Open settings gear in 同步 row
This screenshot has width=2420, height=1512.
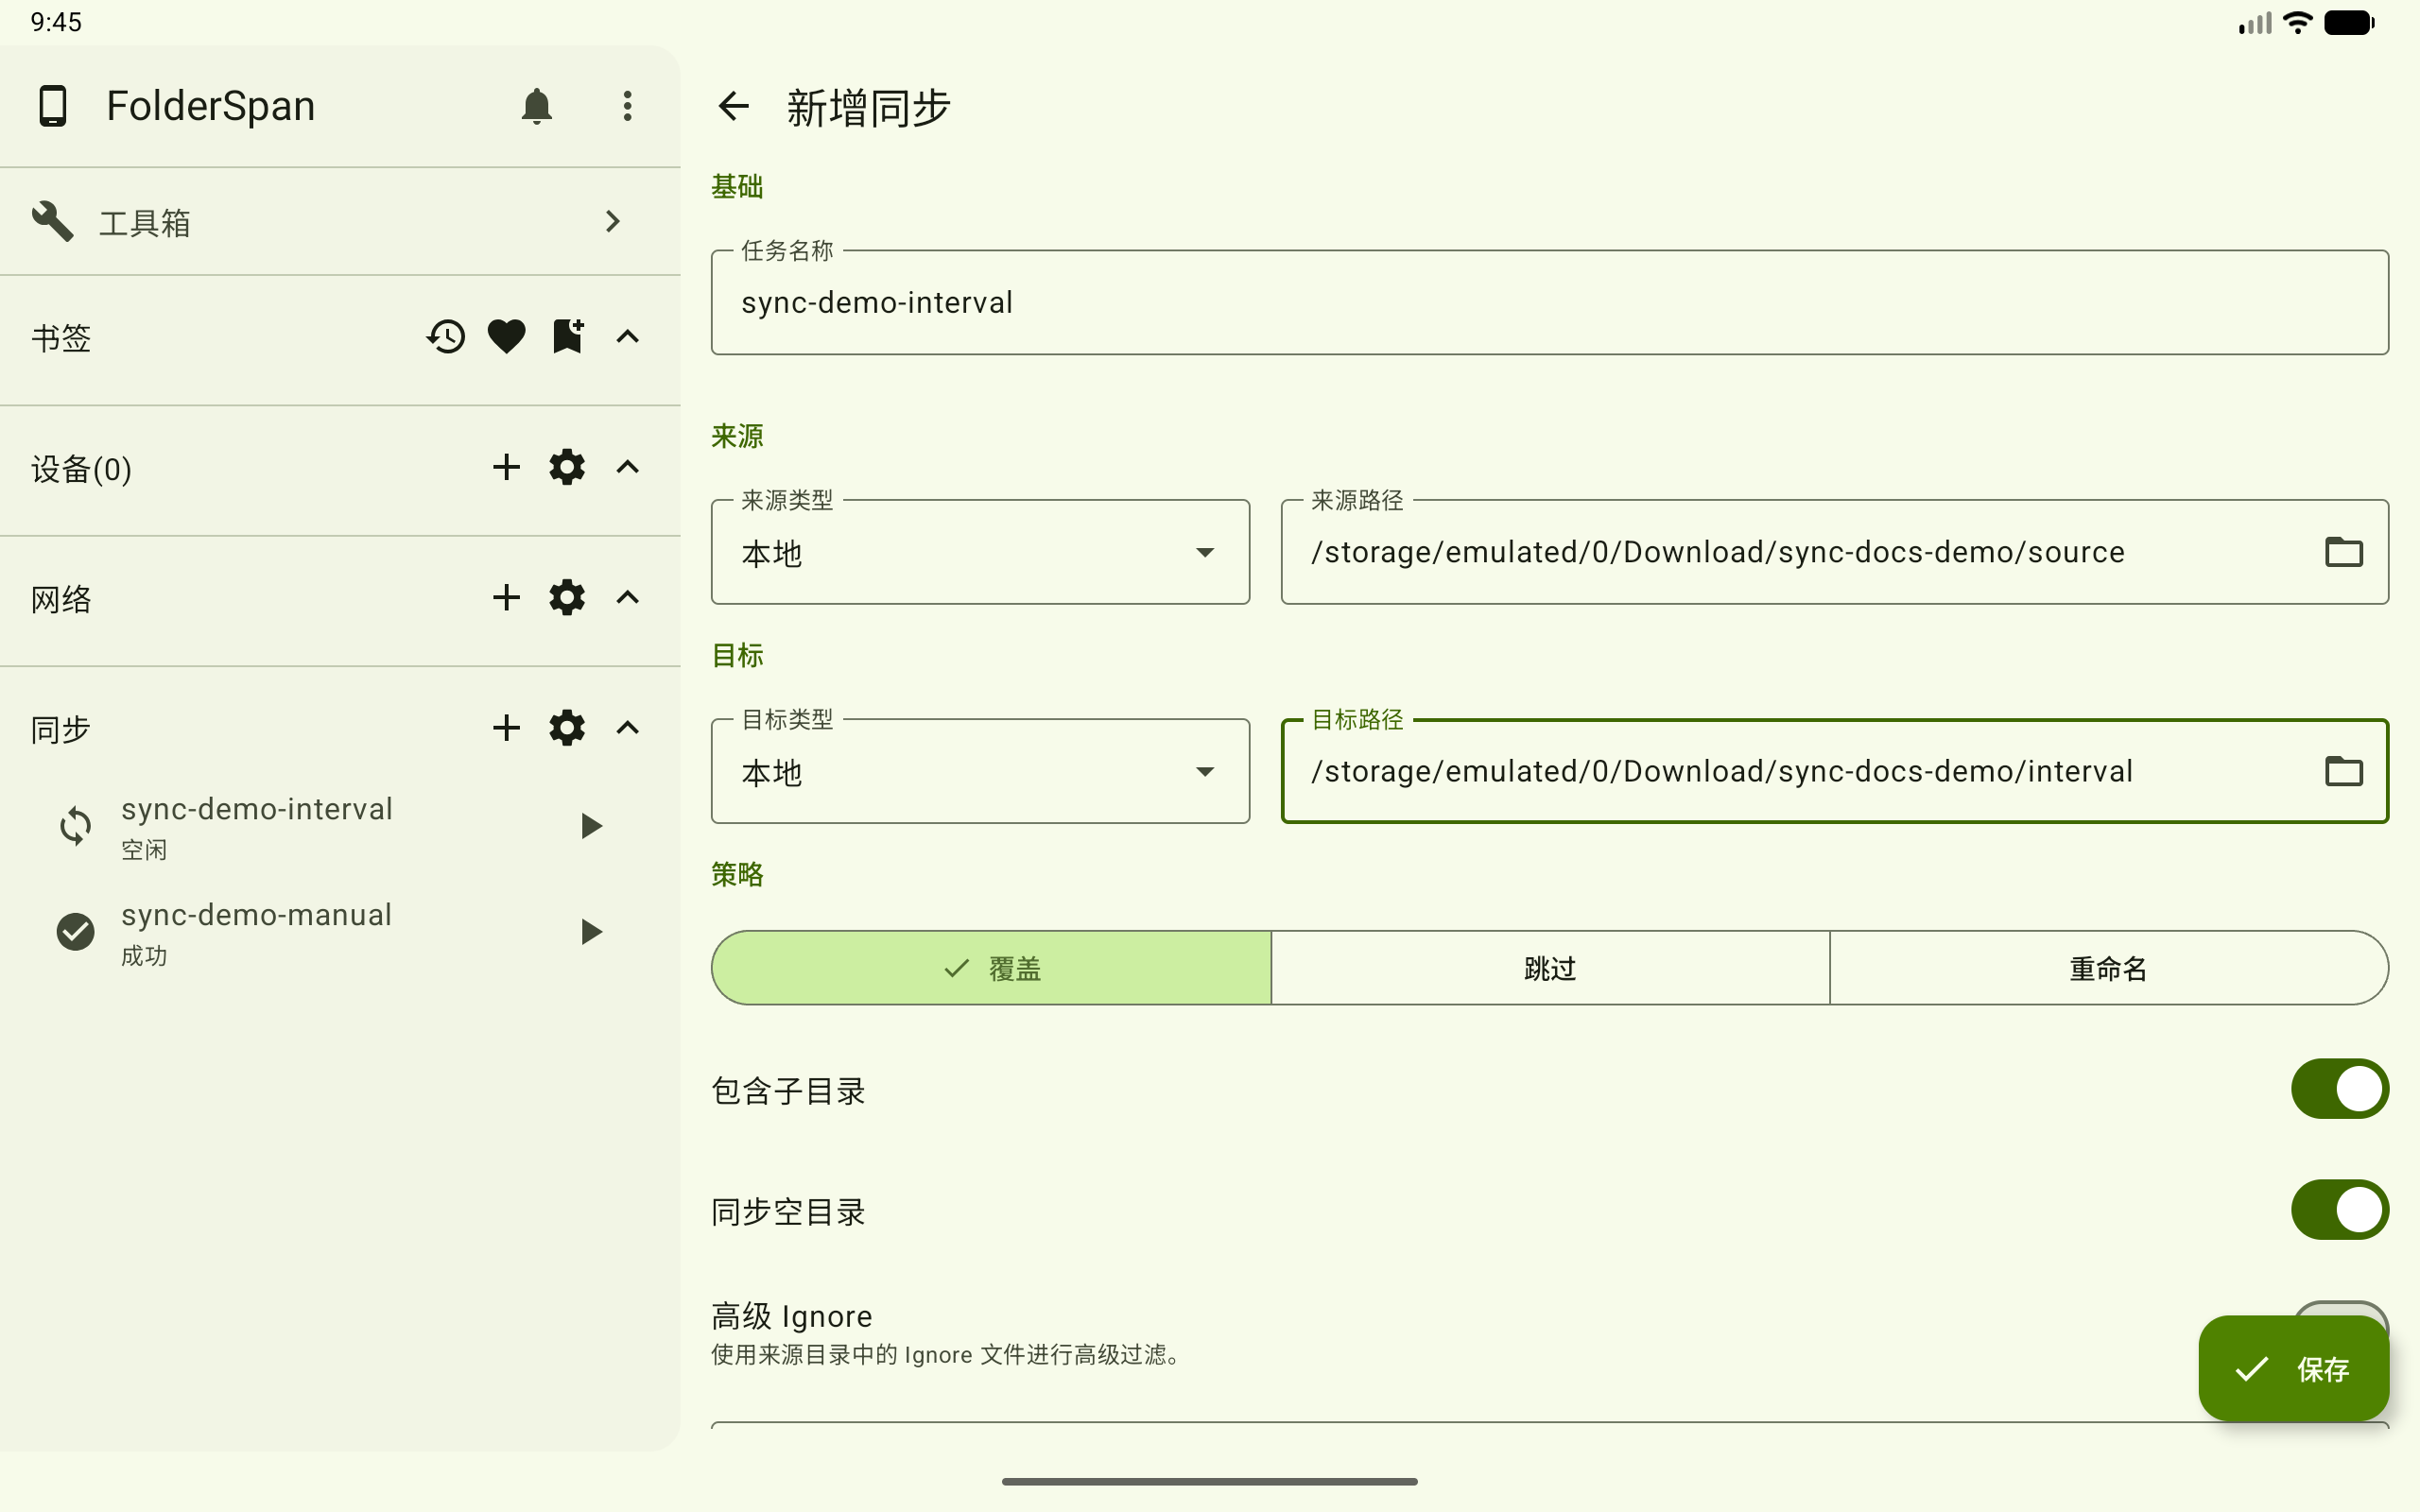(567, 728)
